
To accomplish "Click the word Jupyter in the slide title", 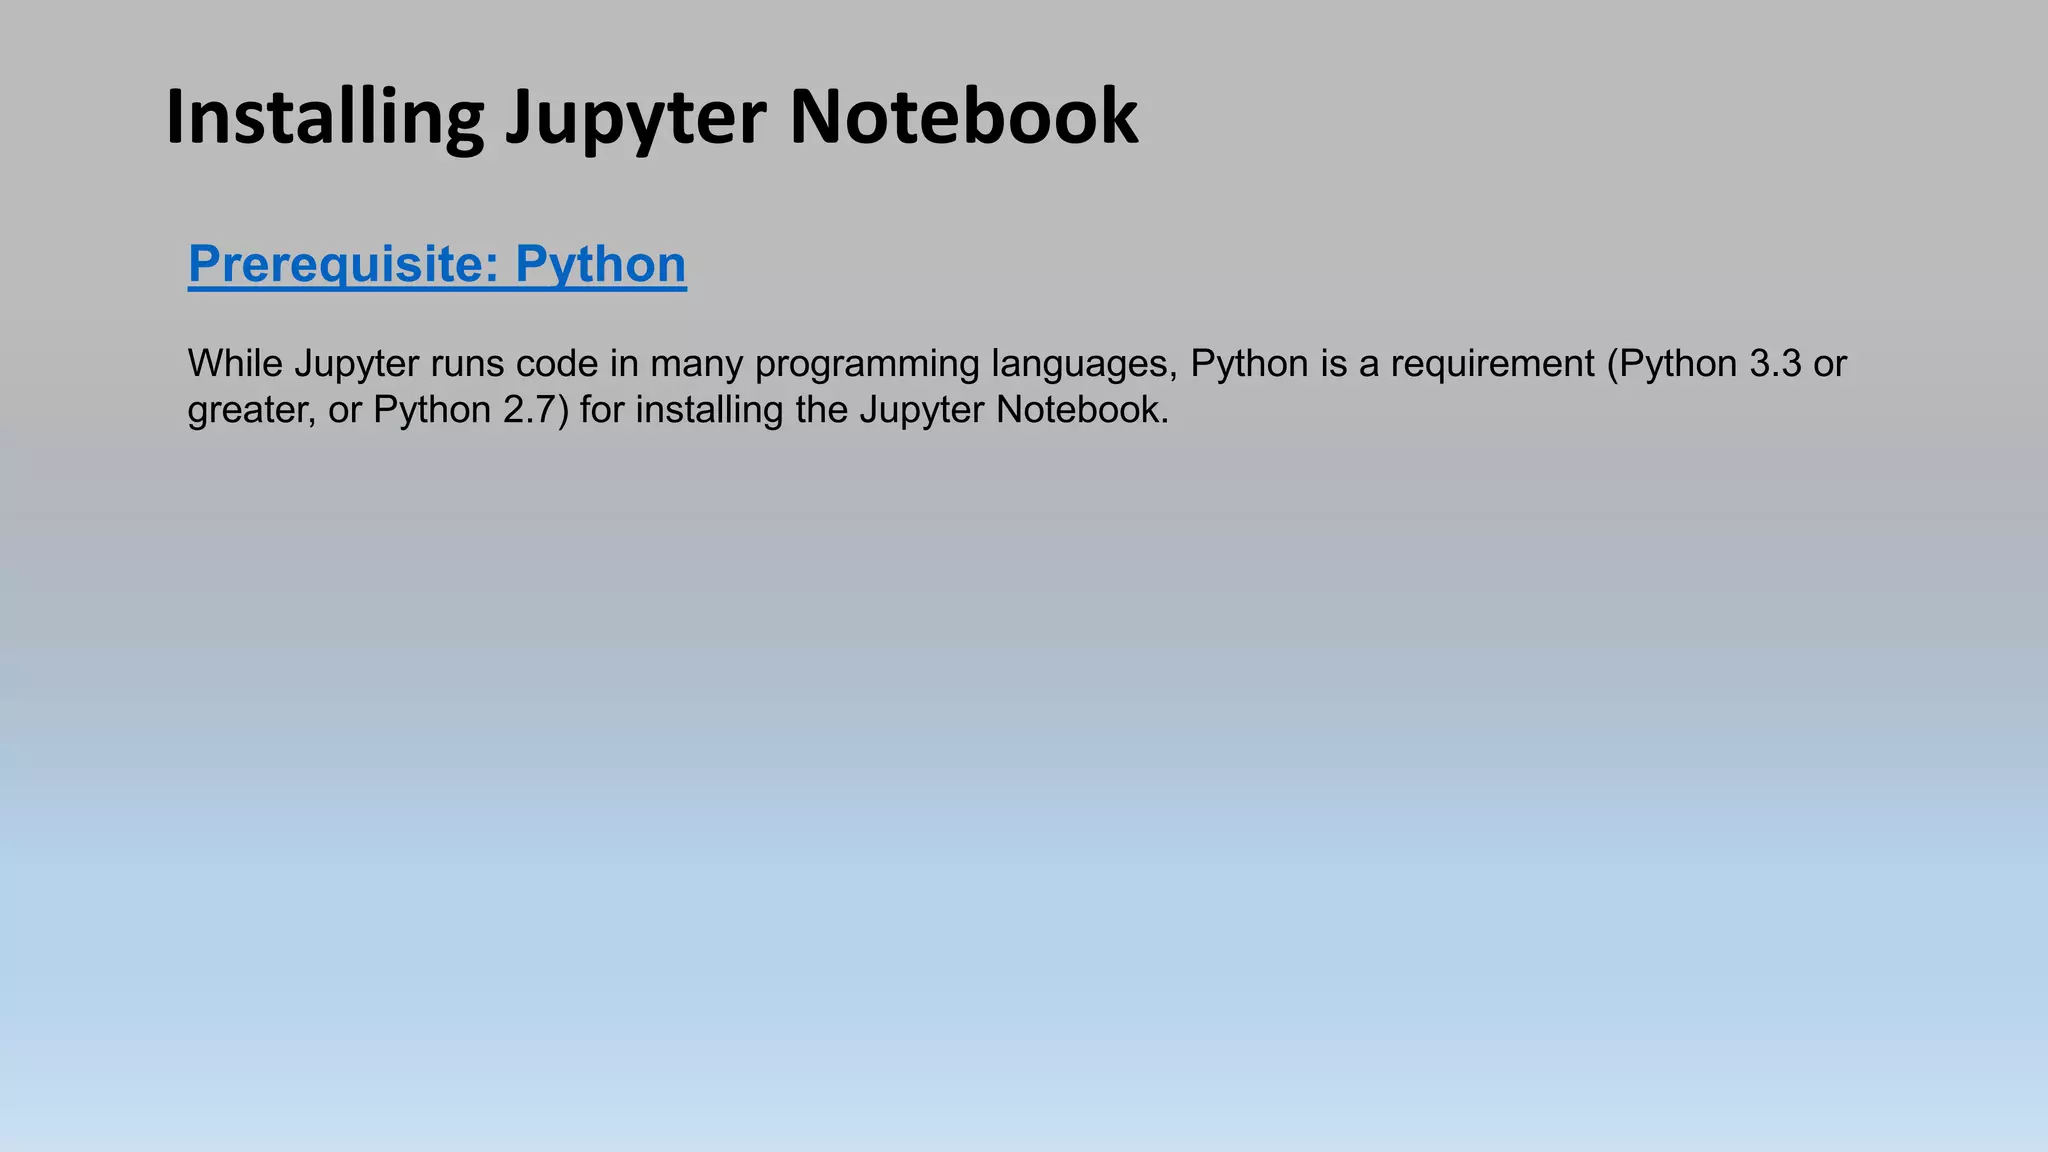I will (635, 117).
